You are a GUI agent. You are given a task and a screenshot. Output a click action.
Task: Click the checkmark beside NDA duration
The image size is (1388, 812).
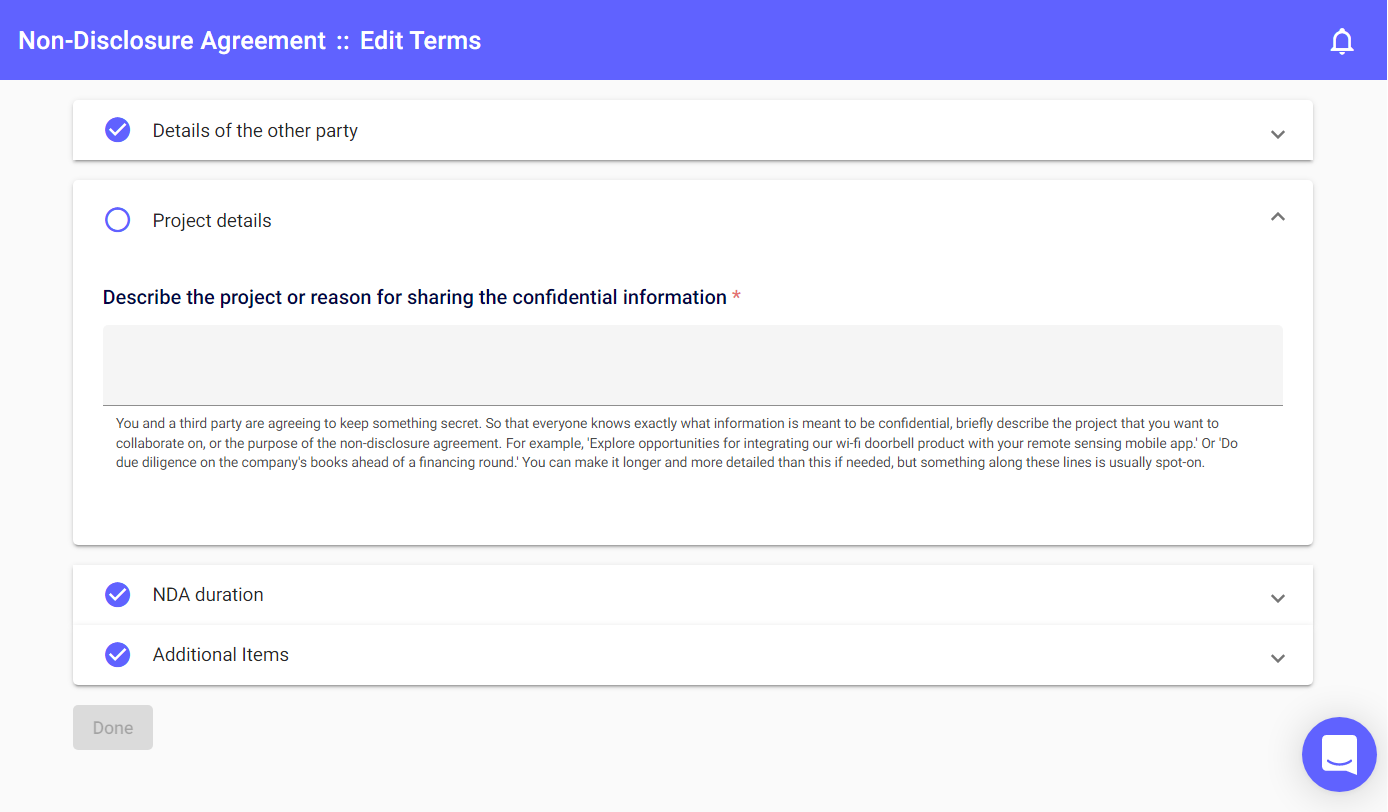pos(118,594)
